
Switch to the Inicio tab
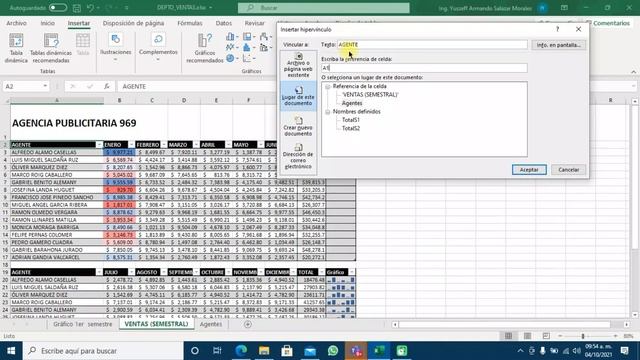pyautogui.click(x=47, y=23)
